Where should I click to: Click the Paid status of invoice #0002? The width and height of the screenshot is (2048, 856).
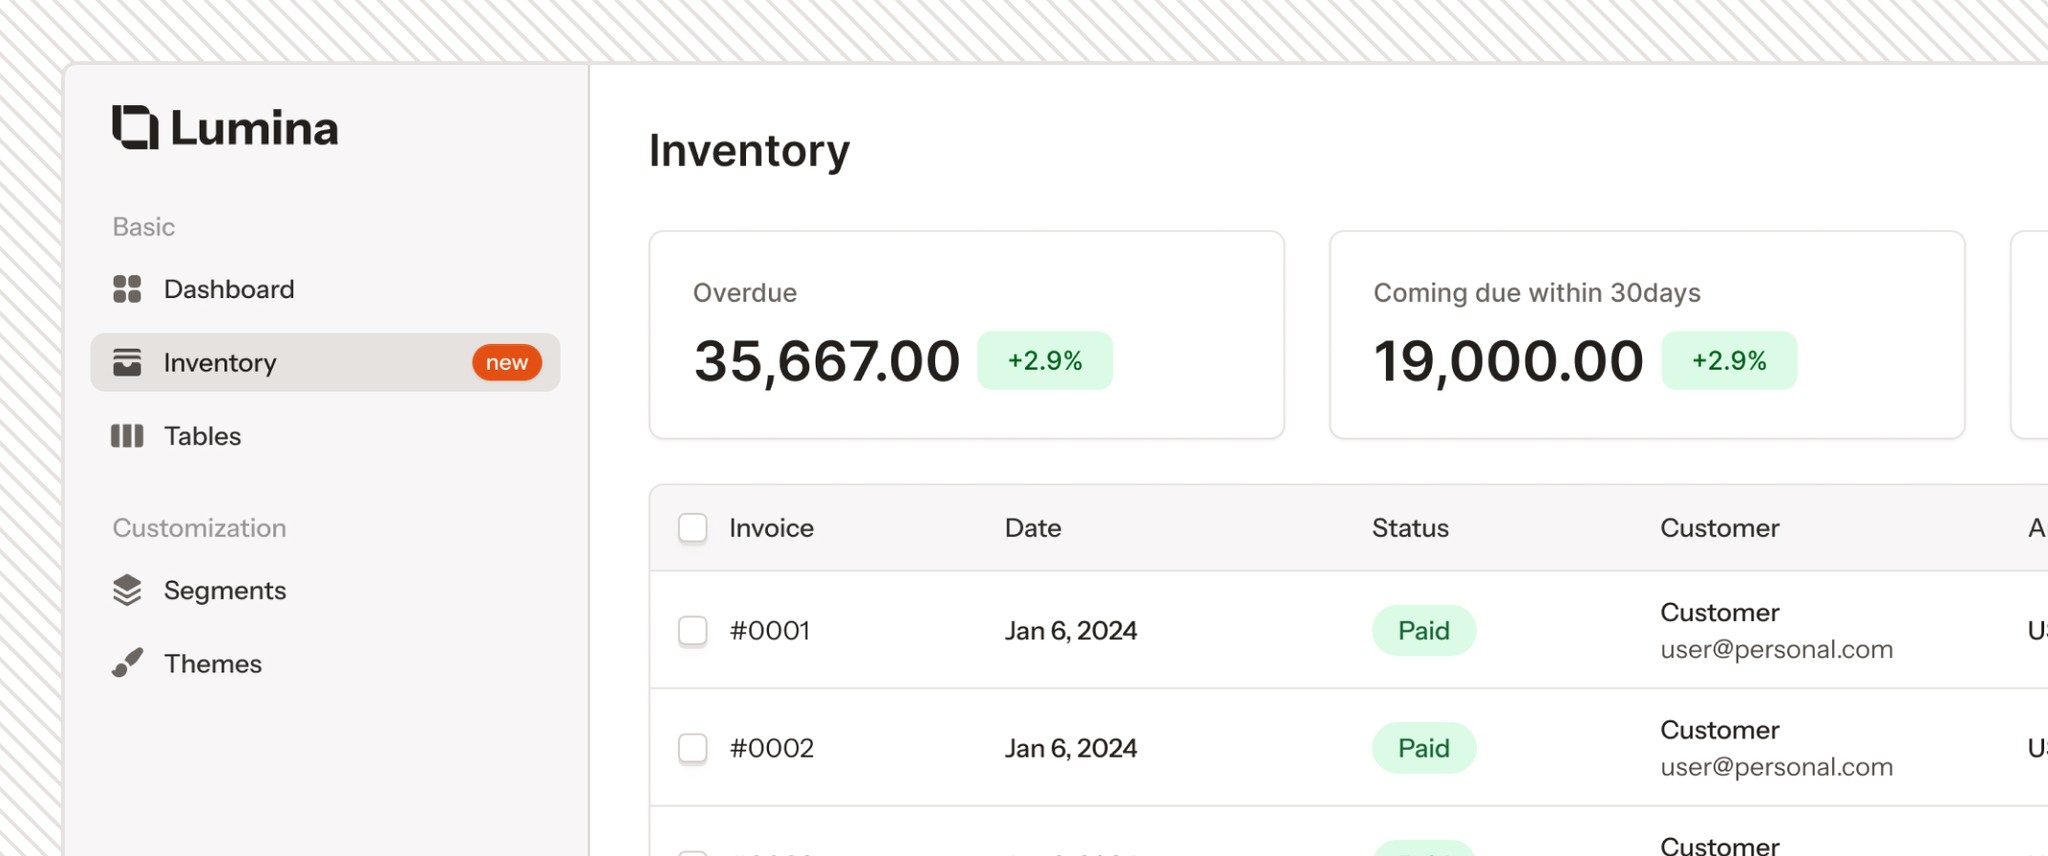(1424, 748)
